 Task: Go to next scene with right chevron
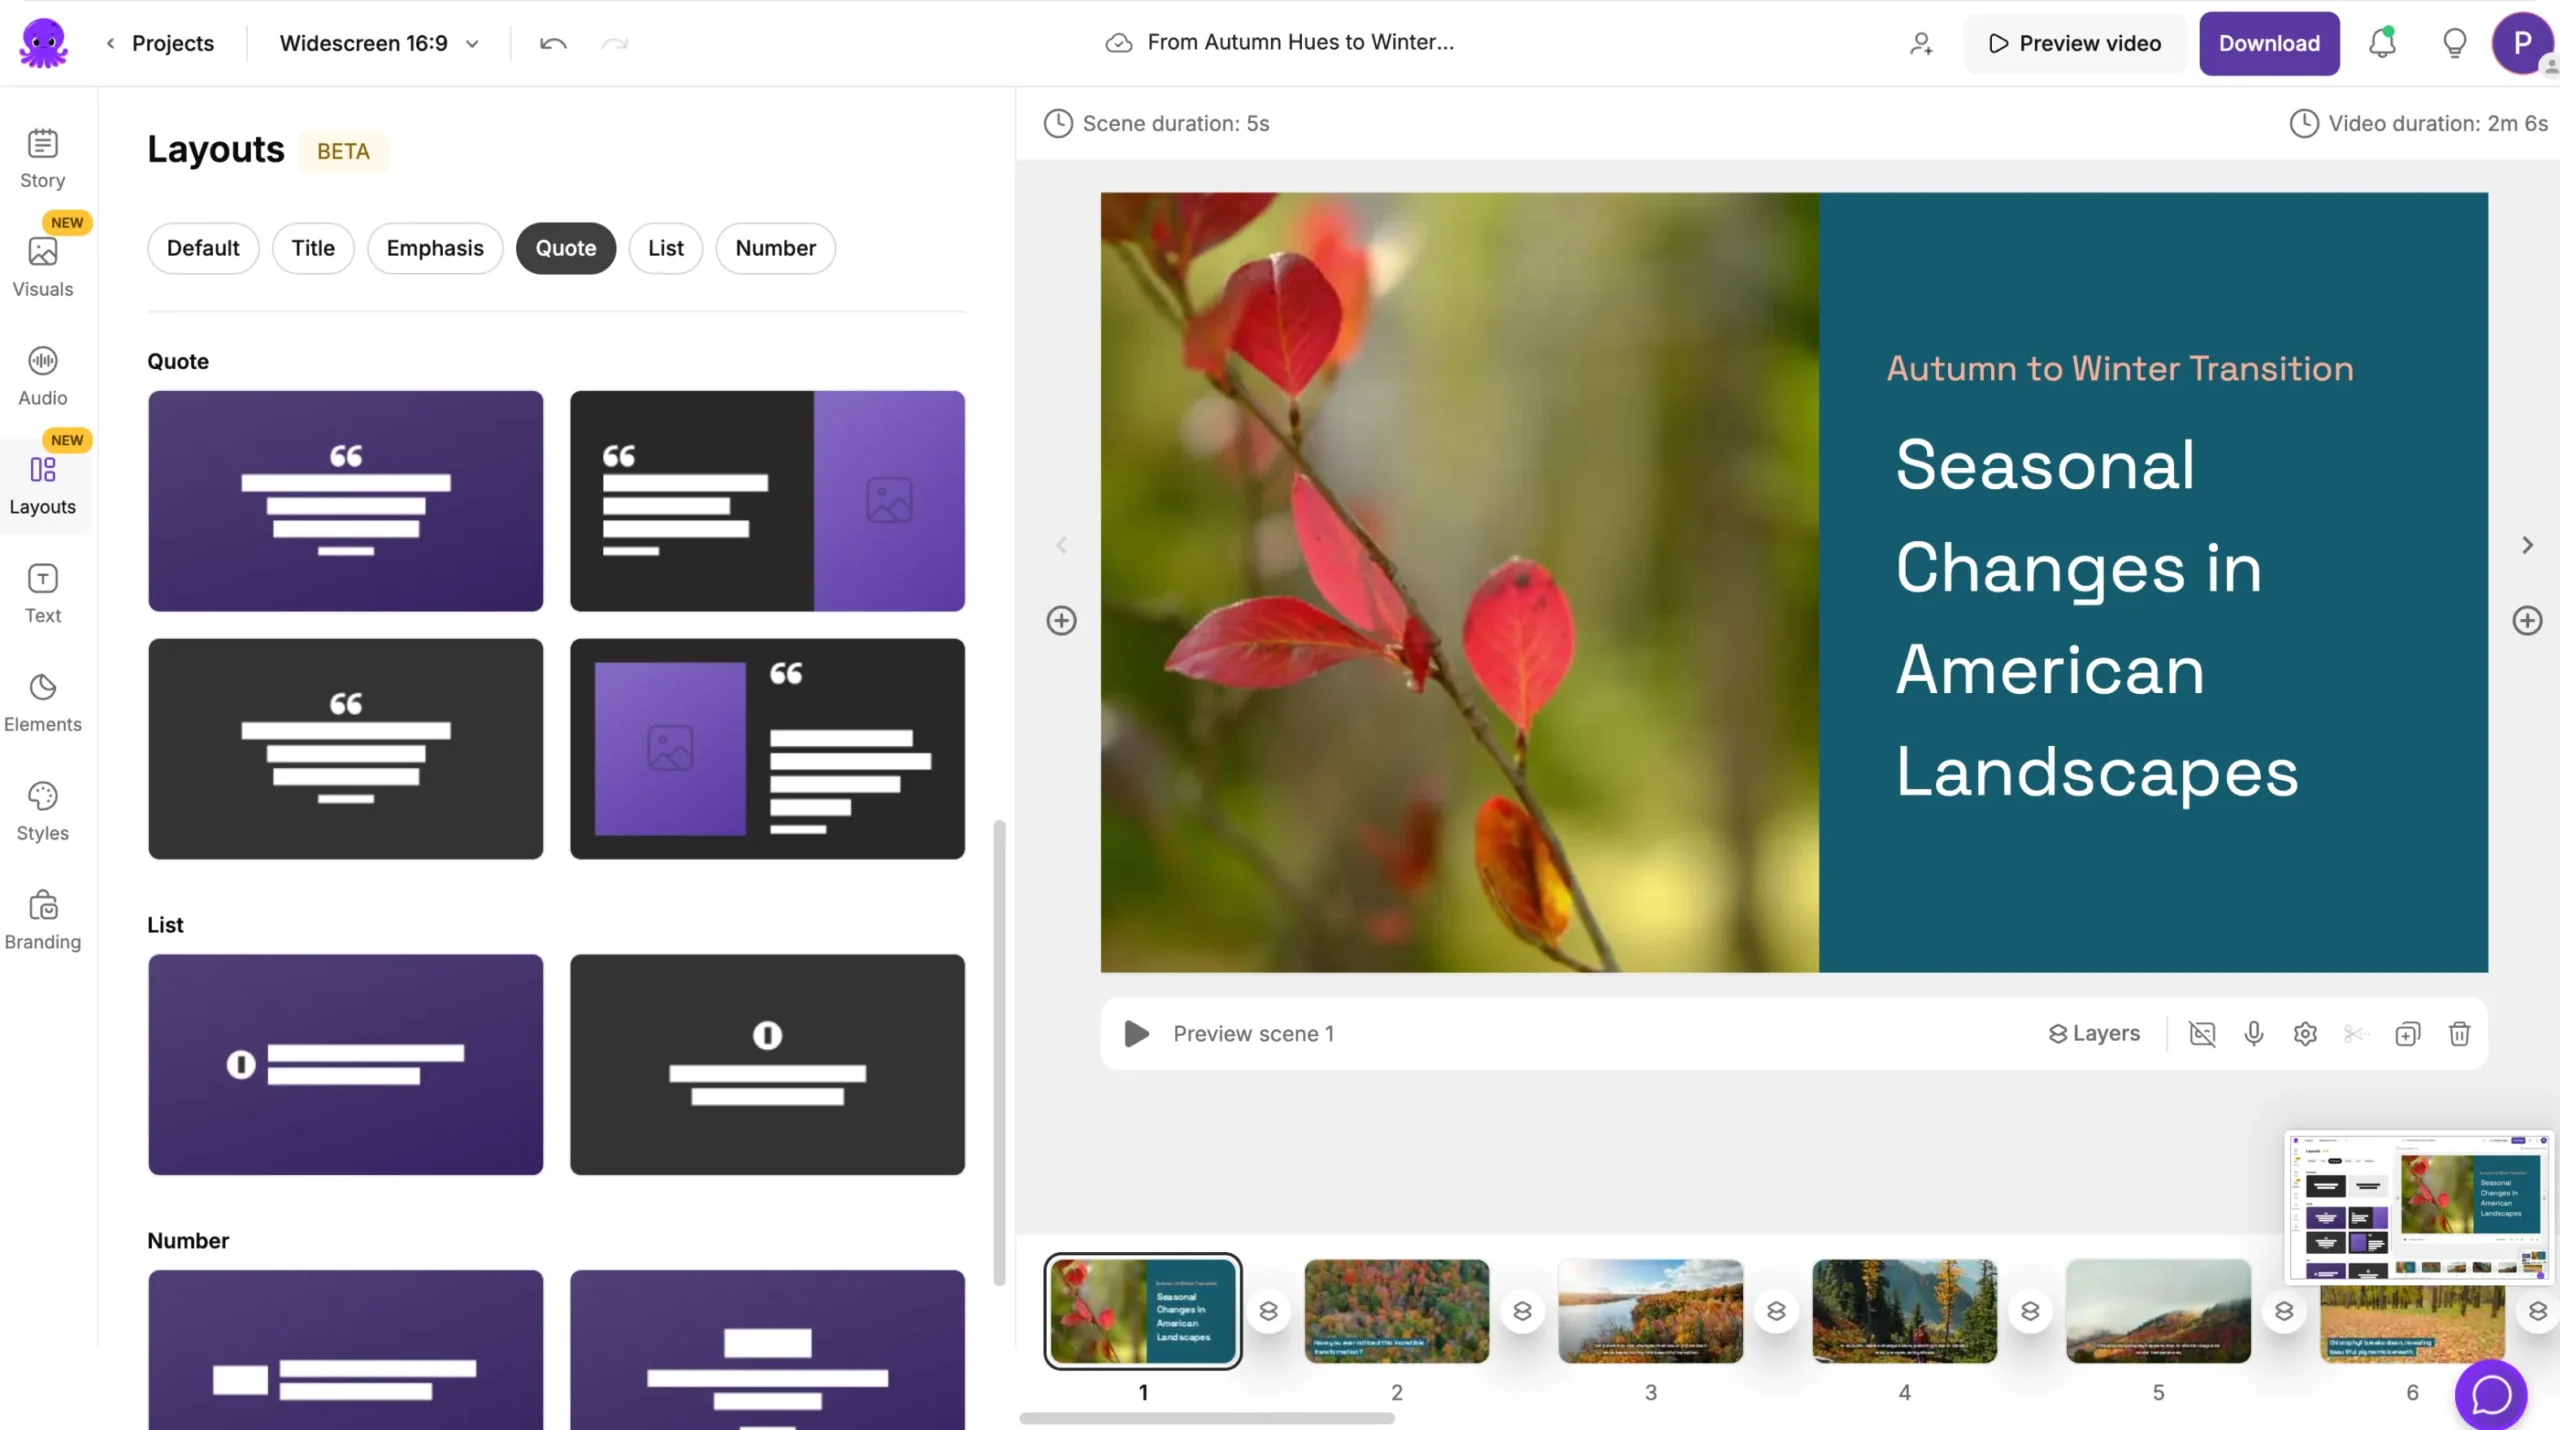pos(2527,545)
